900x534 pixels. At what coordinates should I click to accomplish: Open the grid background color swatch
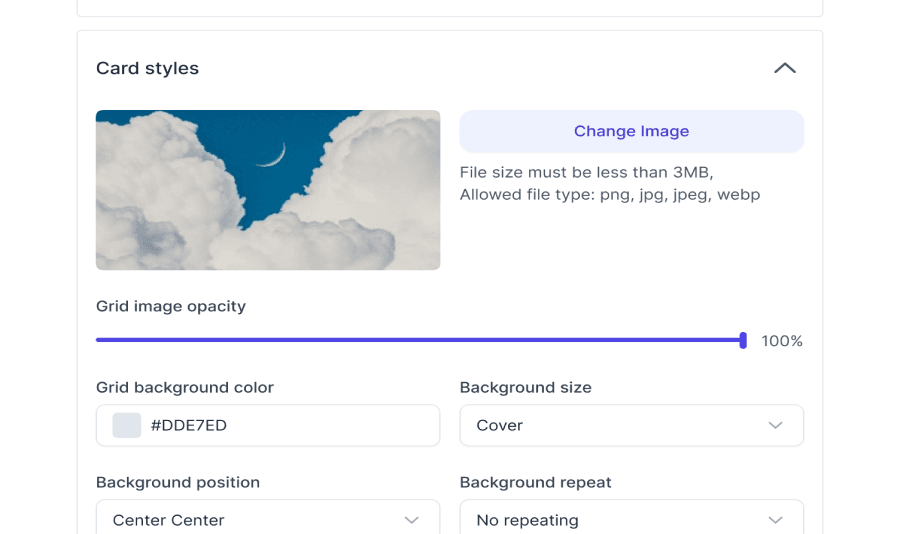(127, 425)
